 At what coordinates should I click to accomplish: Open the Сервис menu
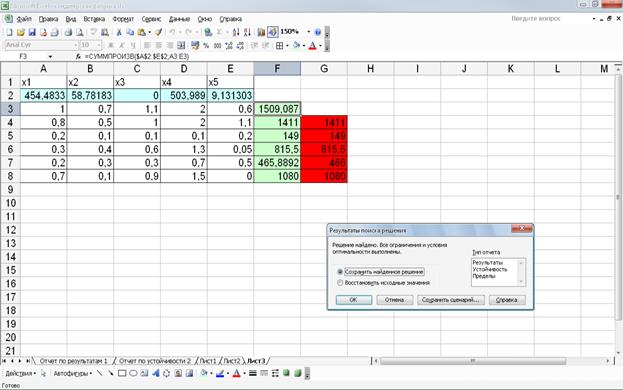tap(151, 19)
